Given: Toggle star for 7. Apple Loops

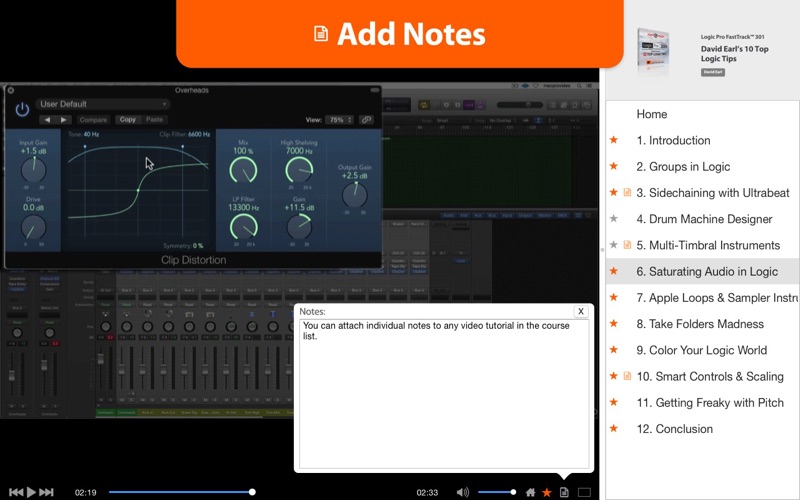Looking at the screenshot, I should point(614,297).
